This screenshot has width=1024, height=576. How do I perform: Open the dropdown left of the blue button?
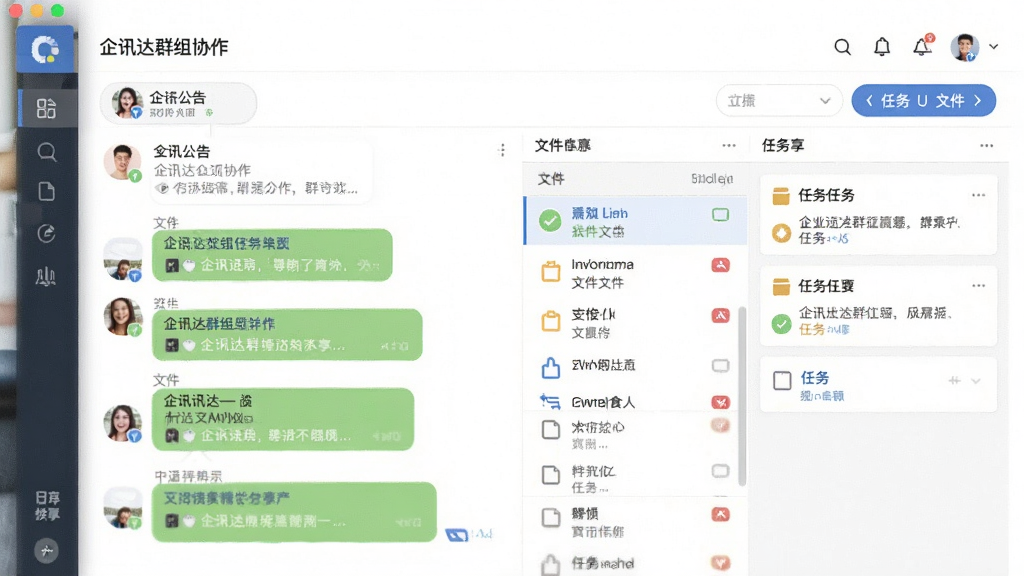pyautogui.click(x=779, y=101)
